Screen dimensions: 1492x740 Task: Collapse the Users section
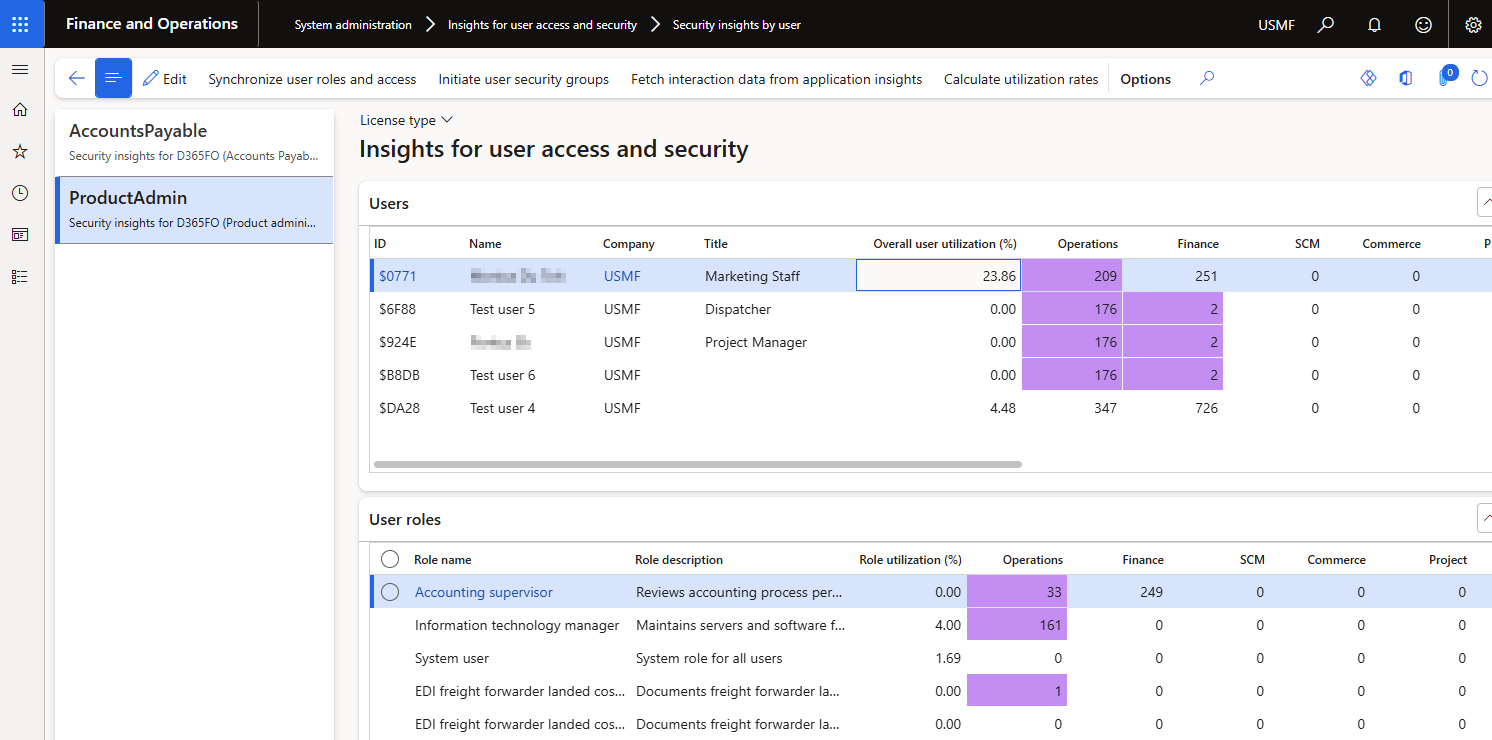tap(1484, 203)
